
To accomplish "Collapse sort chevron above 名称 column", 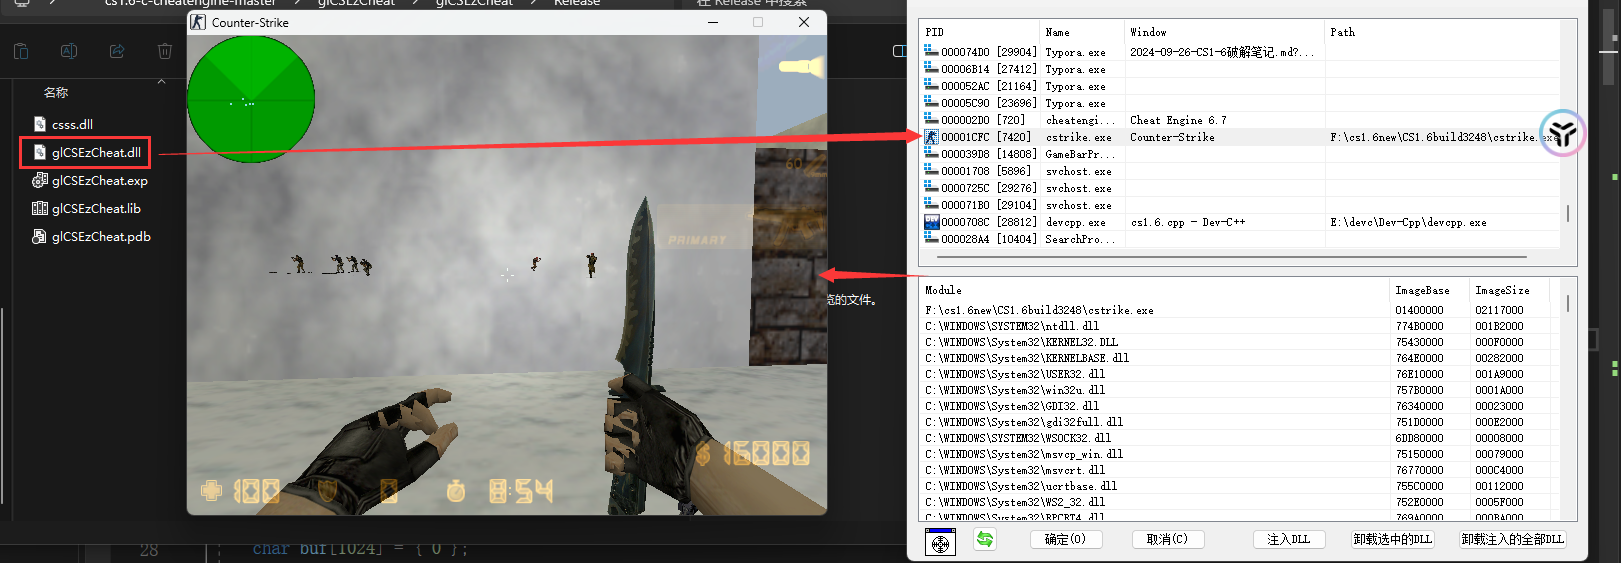I will tap(161, 81).
